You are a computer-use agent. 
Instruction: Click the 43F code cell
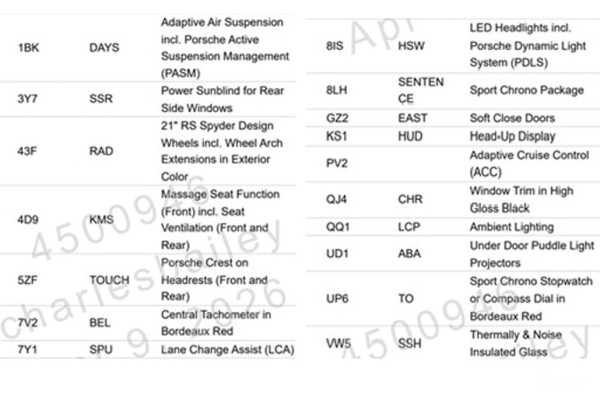tap(28, 151)
